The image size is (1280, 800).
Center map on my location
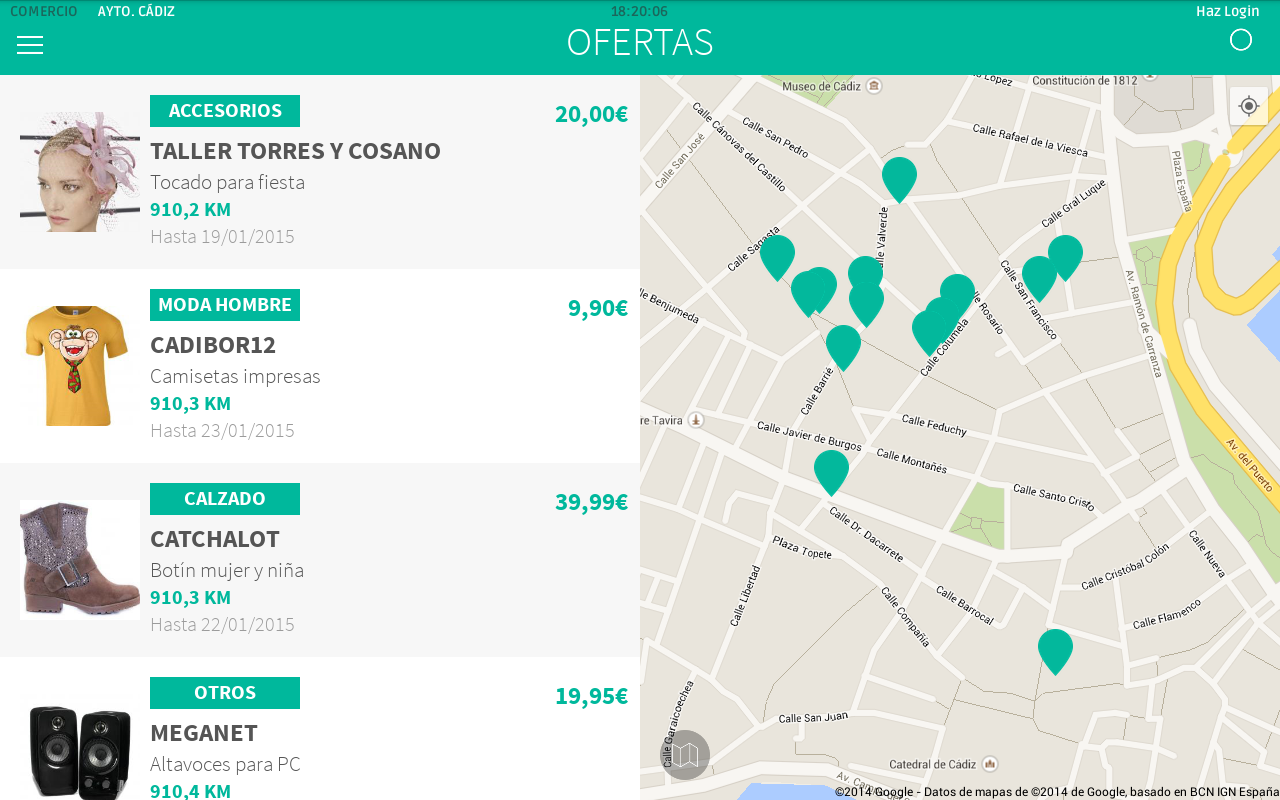coord(1248,106)
